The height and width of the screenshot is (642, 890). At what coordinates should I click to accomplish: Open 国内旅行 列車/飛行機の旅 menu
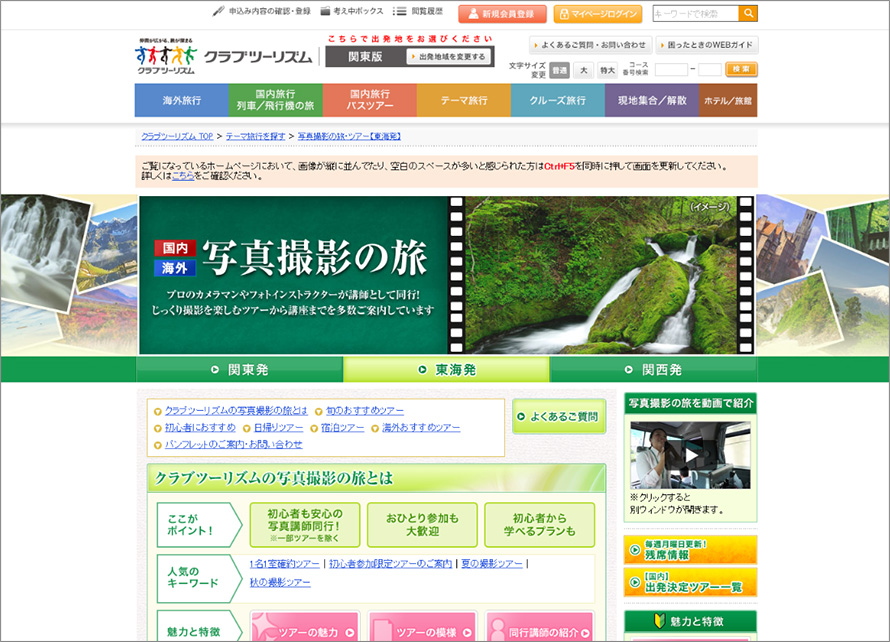pos(276,100)
